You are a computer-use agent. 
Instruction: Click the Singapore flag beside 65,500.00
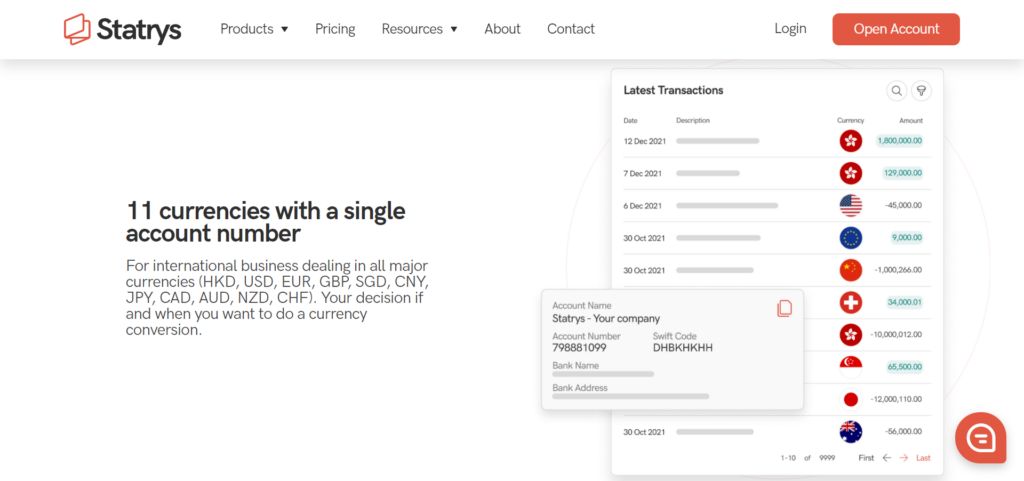[850, 367]
